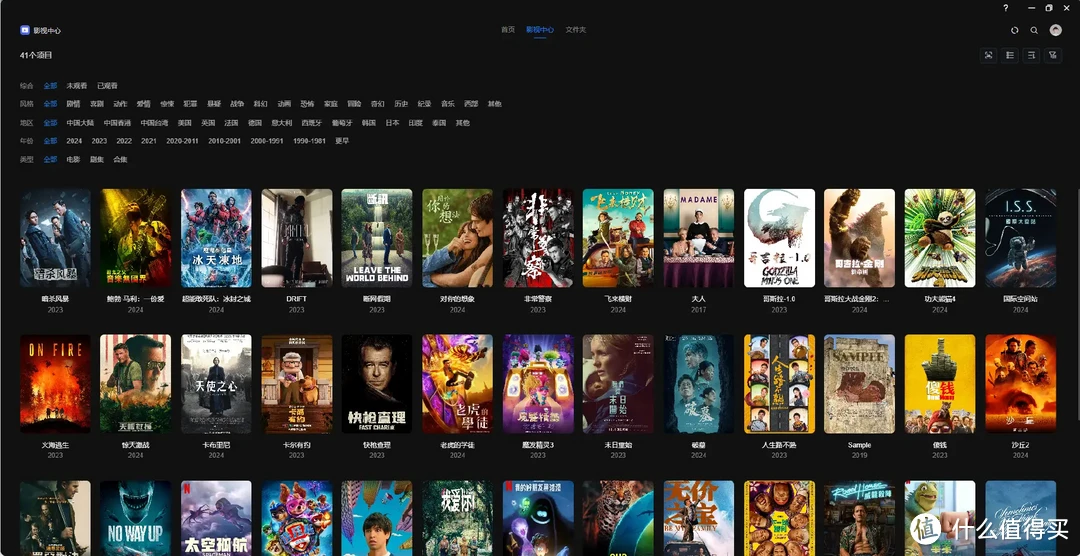
Task: Open the 暗杀风暴 movie poster
Action: 55,238
